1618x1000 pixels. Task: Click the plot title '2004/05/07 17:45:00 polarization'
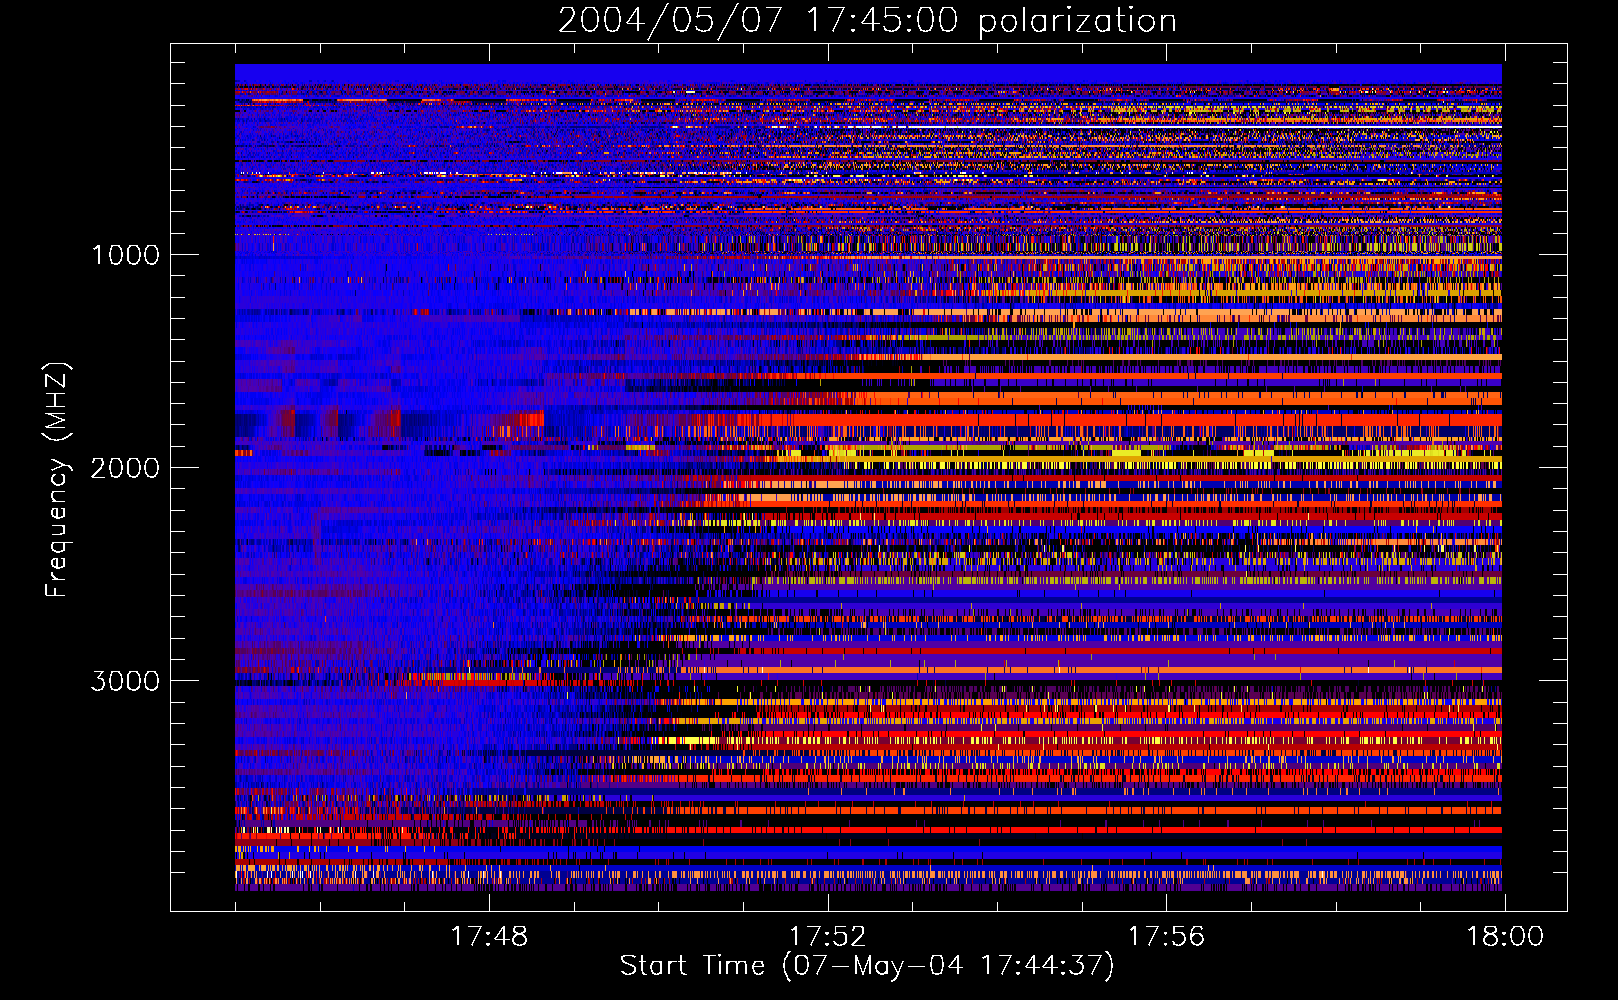[867, 21]
